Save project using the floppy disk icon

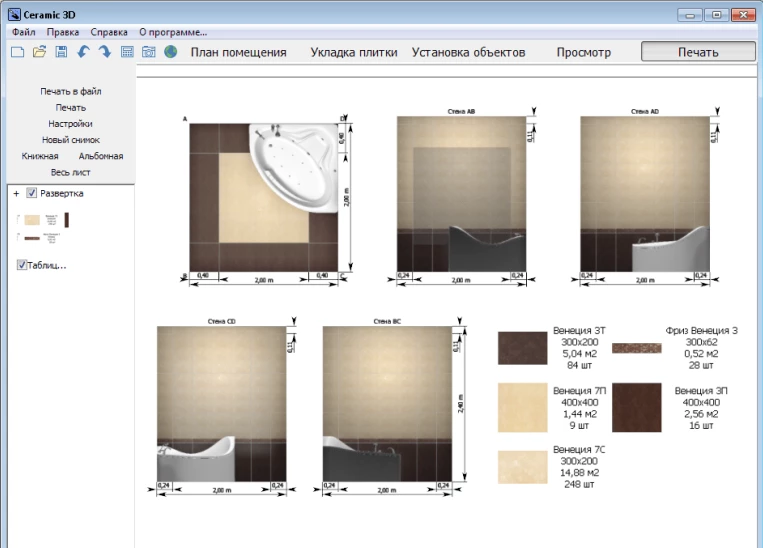click(61, 52)
